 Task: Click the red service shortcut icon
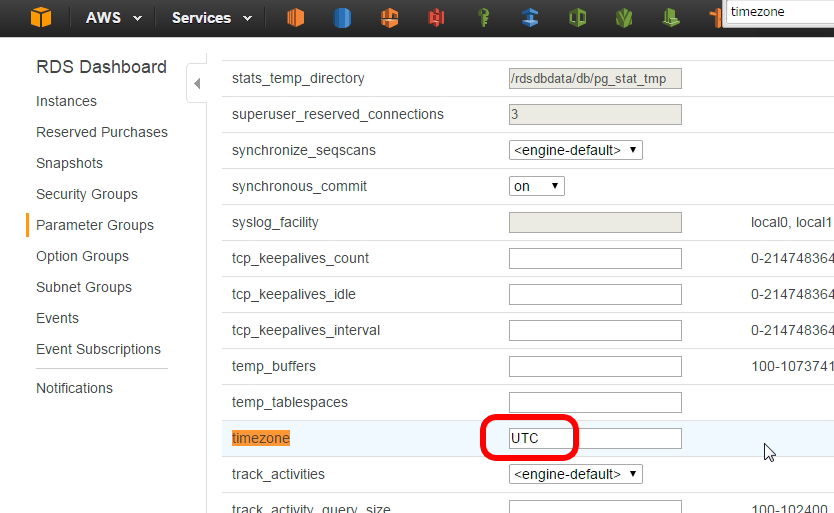click(436, 18)
